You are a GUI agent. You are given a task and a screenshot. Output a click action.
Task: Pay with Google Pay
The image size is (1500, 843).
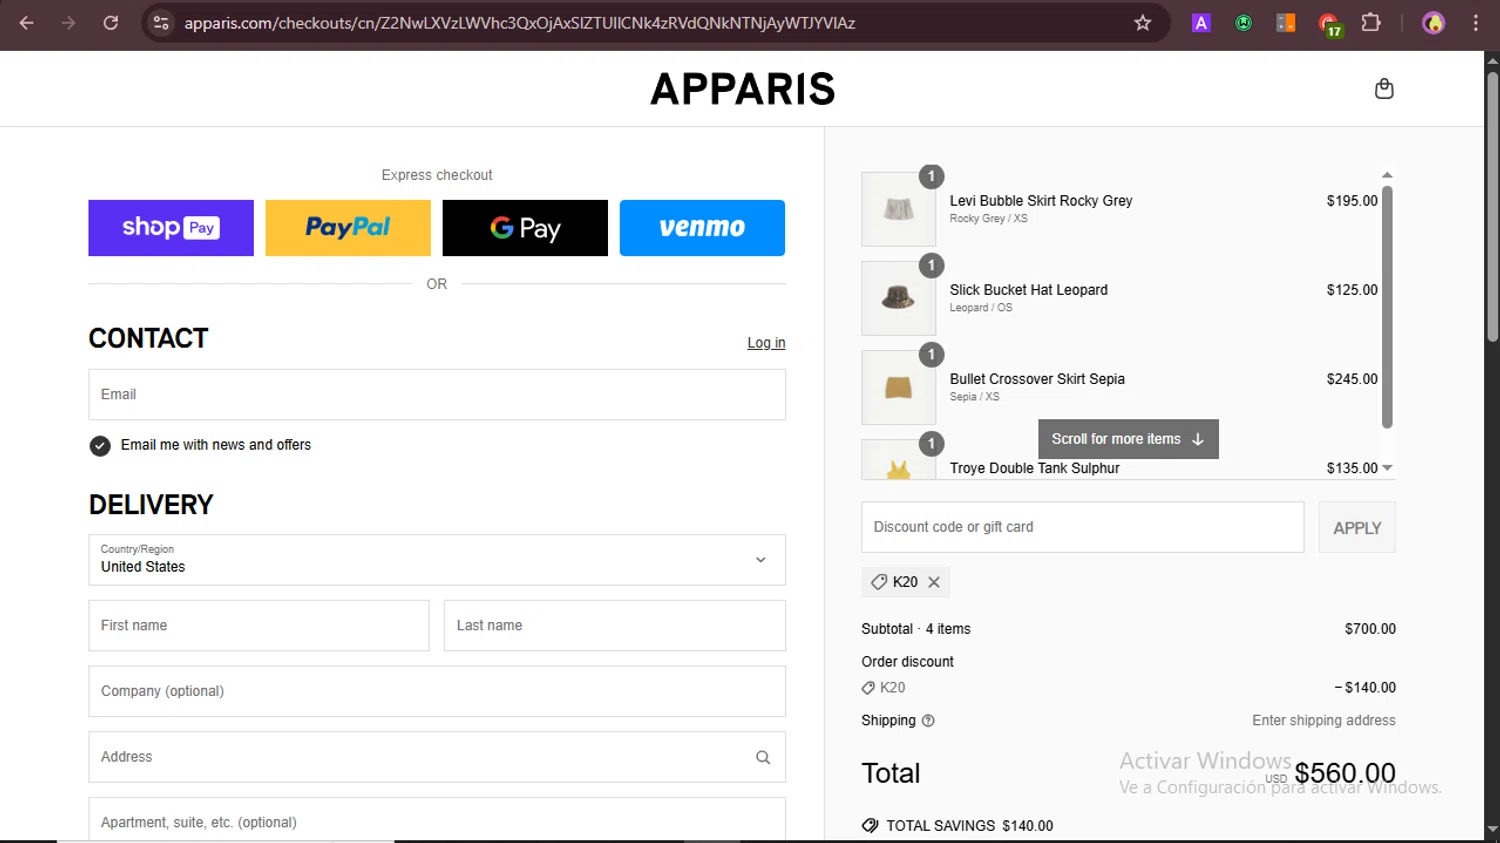tap(525, 228)
